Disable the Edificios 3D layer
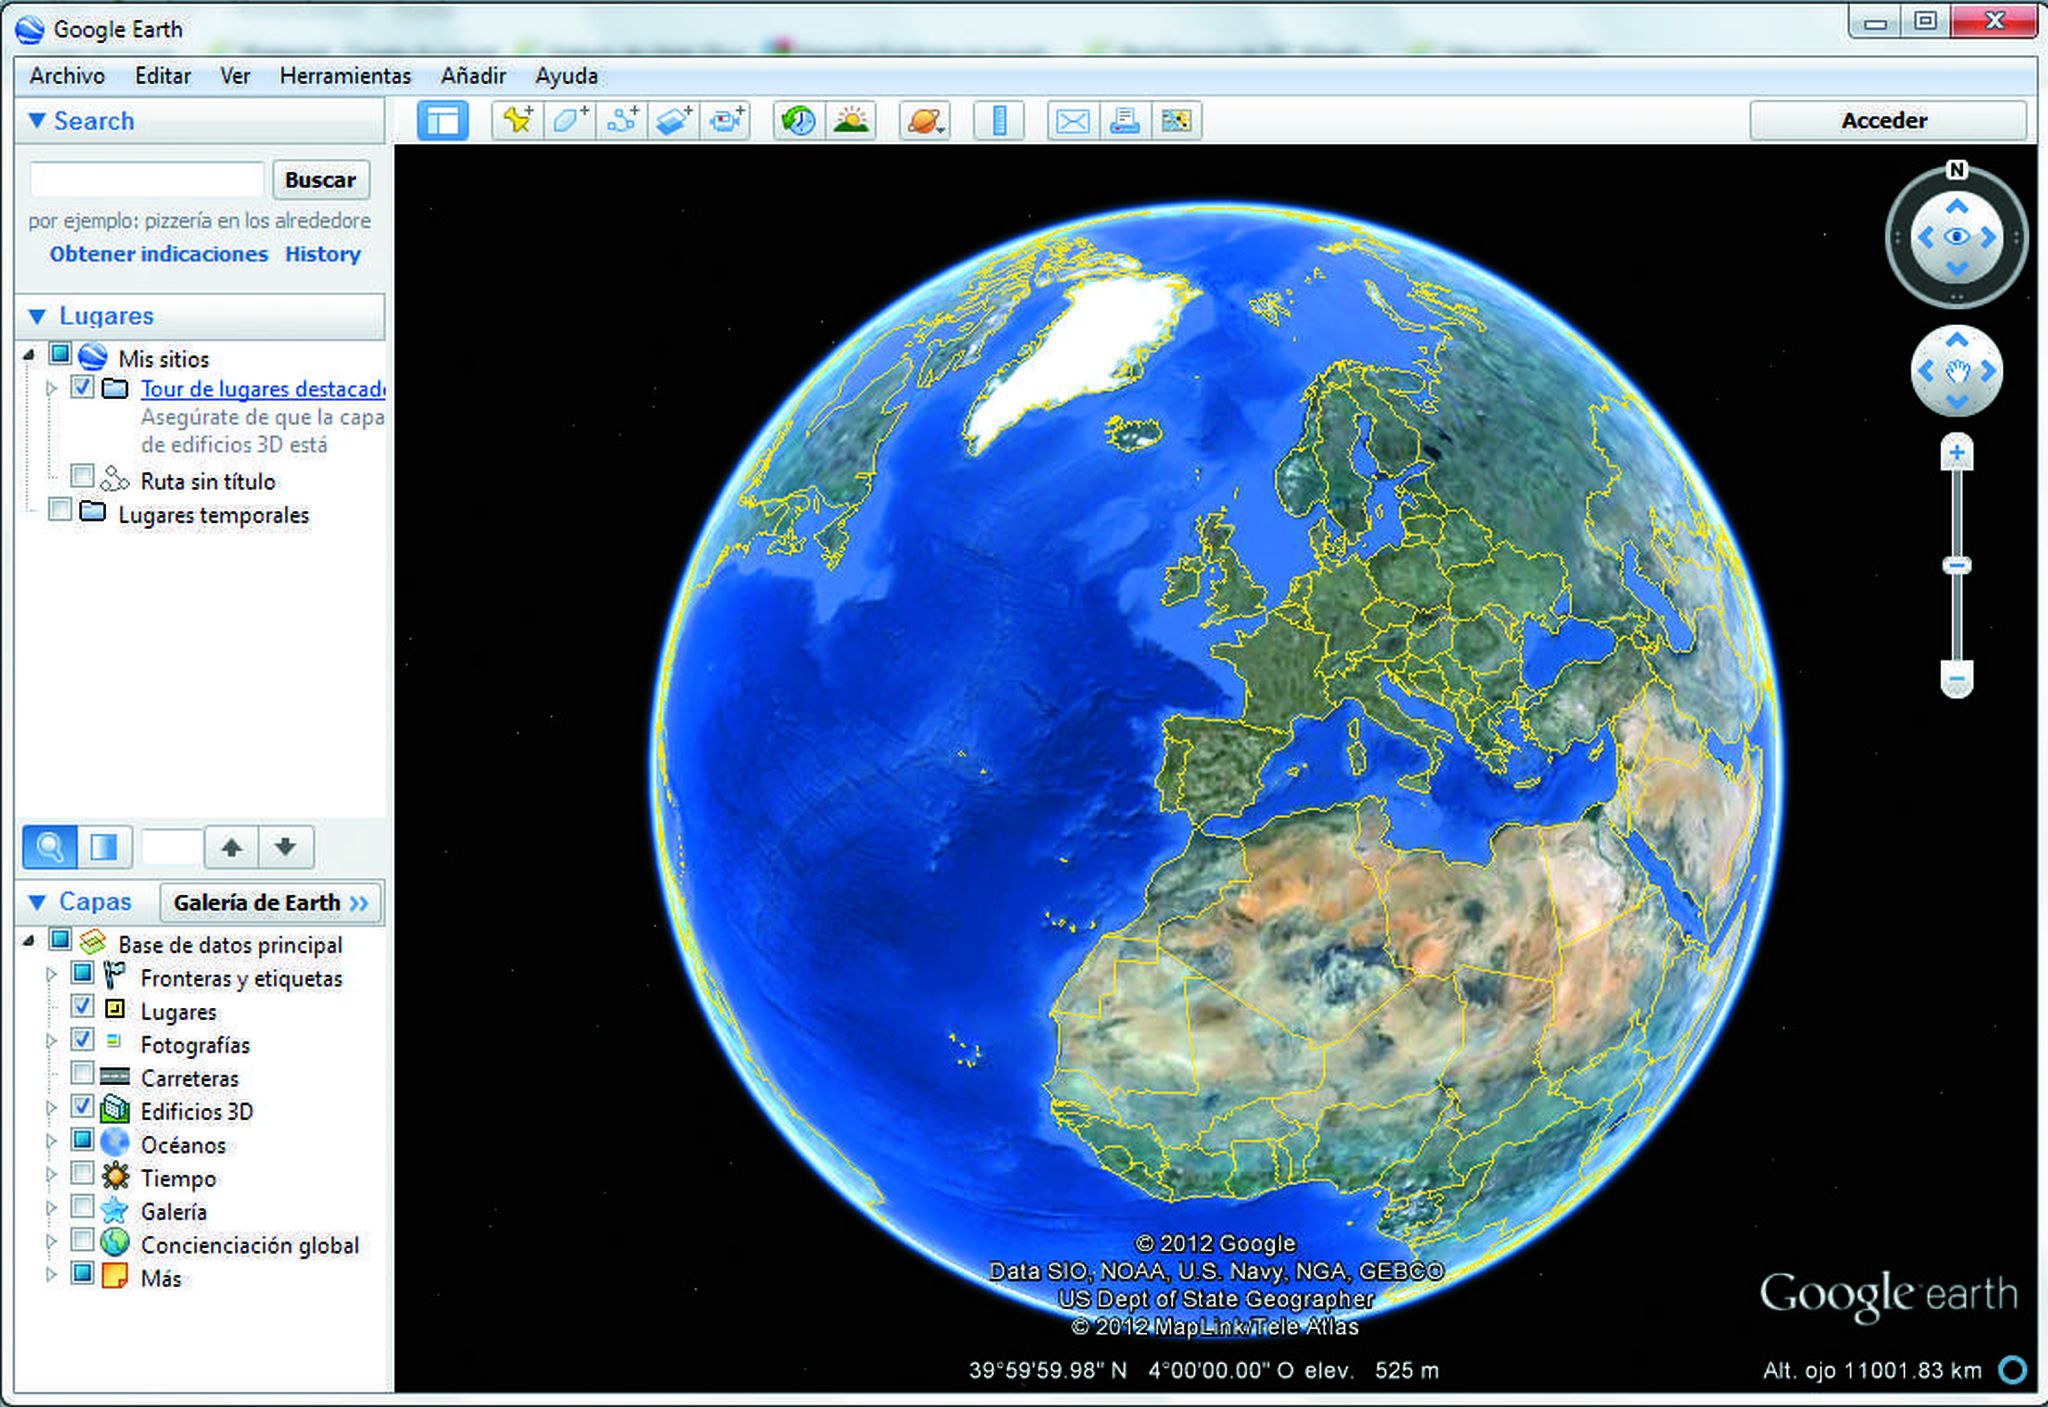 (83, 1106)
